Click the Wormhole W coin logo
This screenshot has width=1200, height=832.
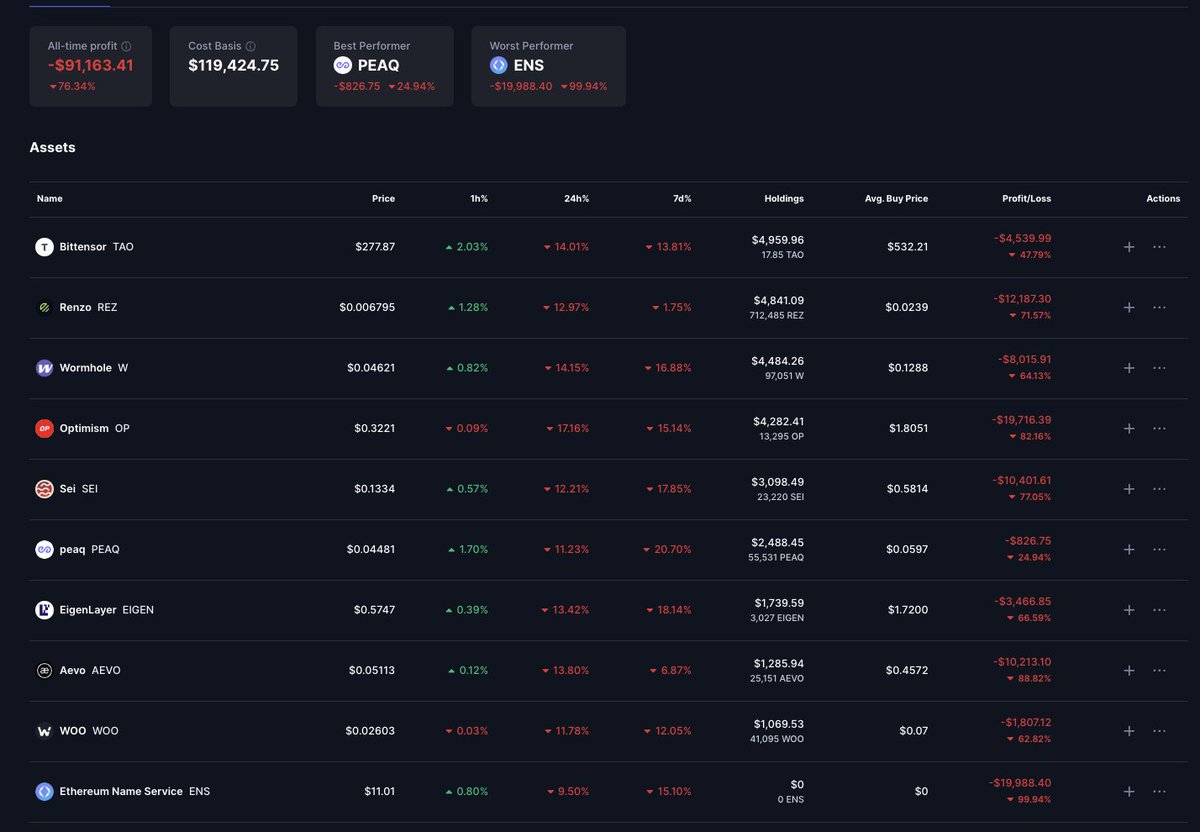[x=44, y=368]
